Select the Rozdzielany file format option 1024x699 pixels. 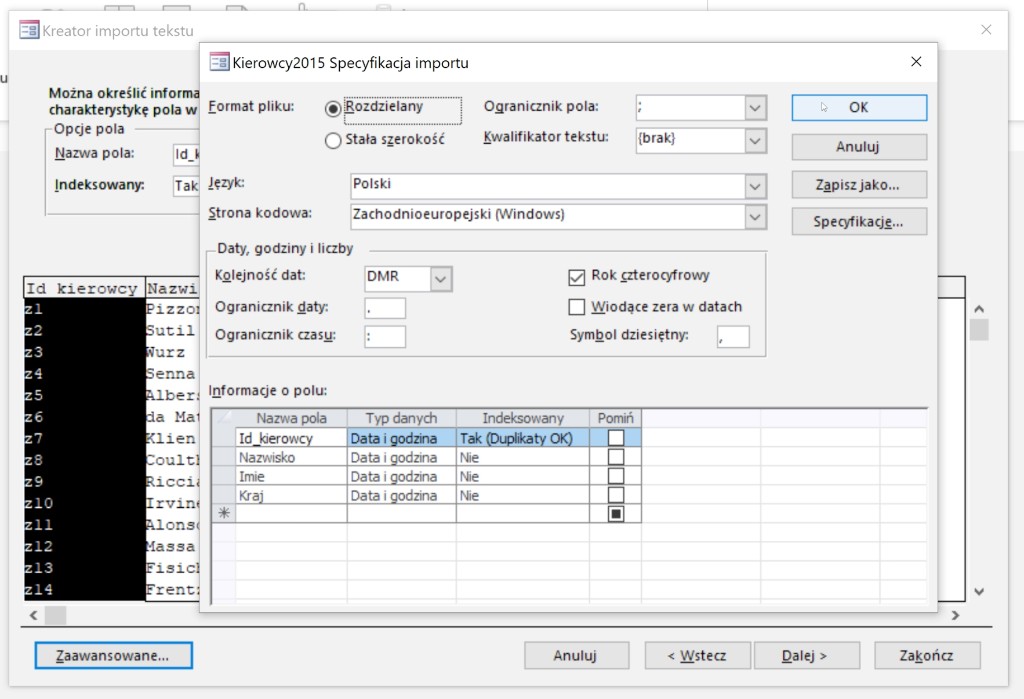click(334, 108)
